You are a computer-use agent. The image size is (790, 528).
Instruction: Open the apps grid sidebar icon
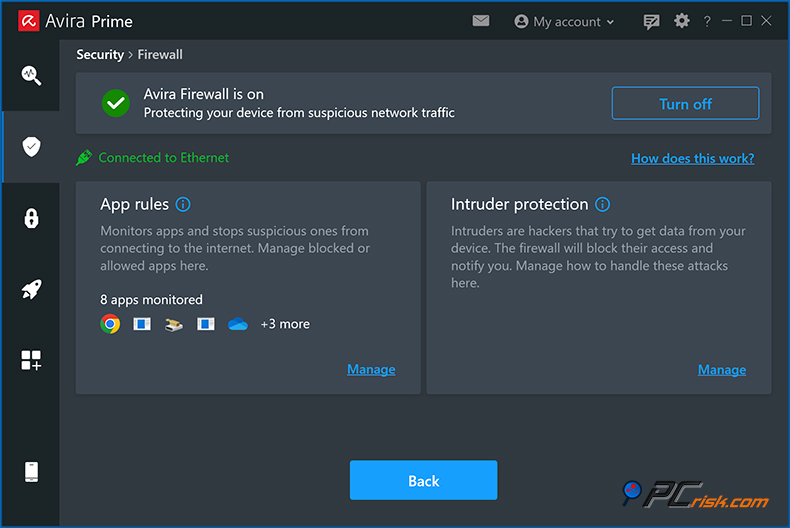[31, 361]
